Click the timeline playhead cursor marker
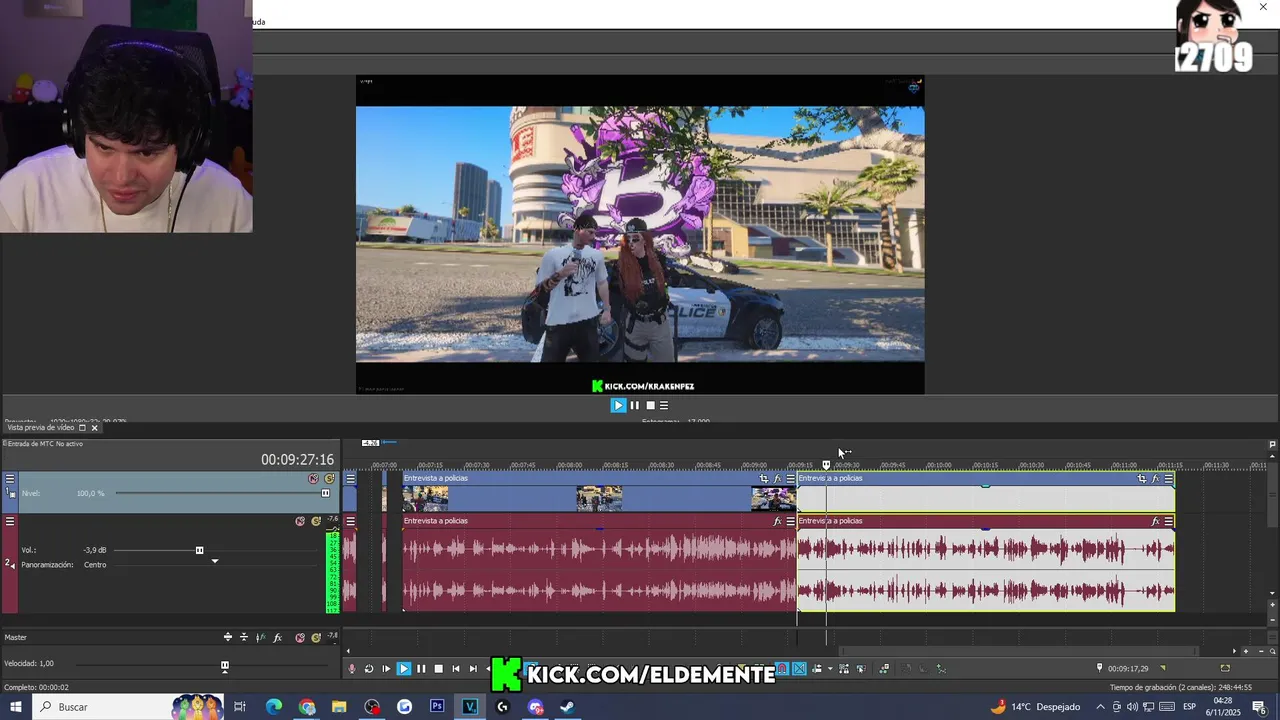The image size is (1280, 720). pos(826,465)
